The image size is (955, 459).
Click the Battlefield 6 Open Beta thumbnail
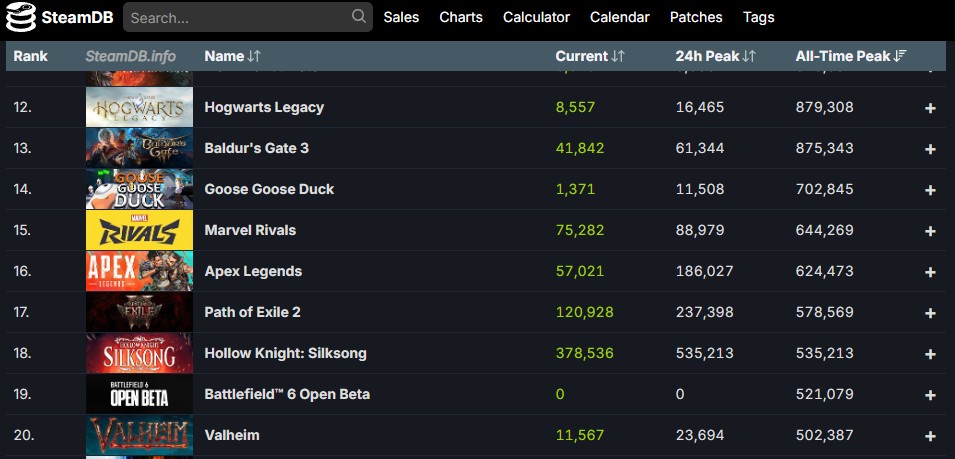139,394
